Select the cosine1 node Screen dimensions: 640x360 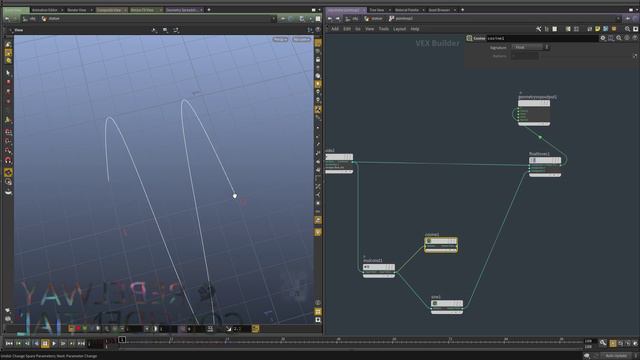pos(441,244)
